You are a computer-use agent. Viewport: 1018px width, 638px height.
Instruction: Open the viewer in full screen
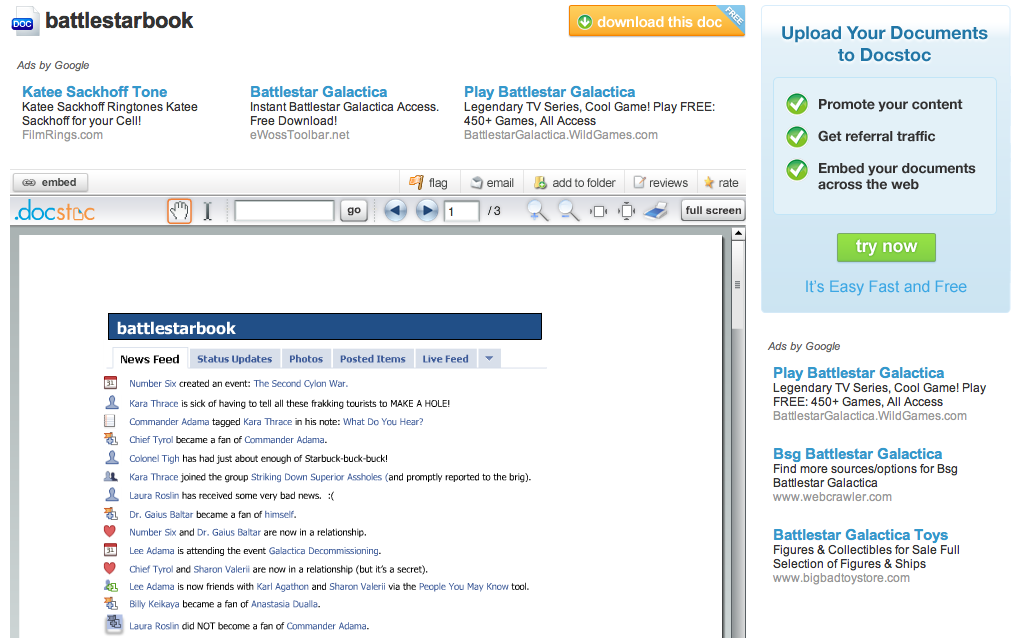pyautogui.click(x=713, y=210)
